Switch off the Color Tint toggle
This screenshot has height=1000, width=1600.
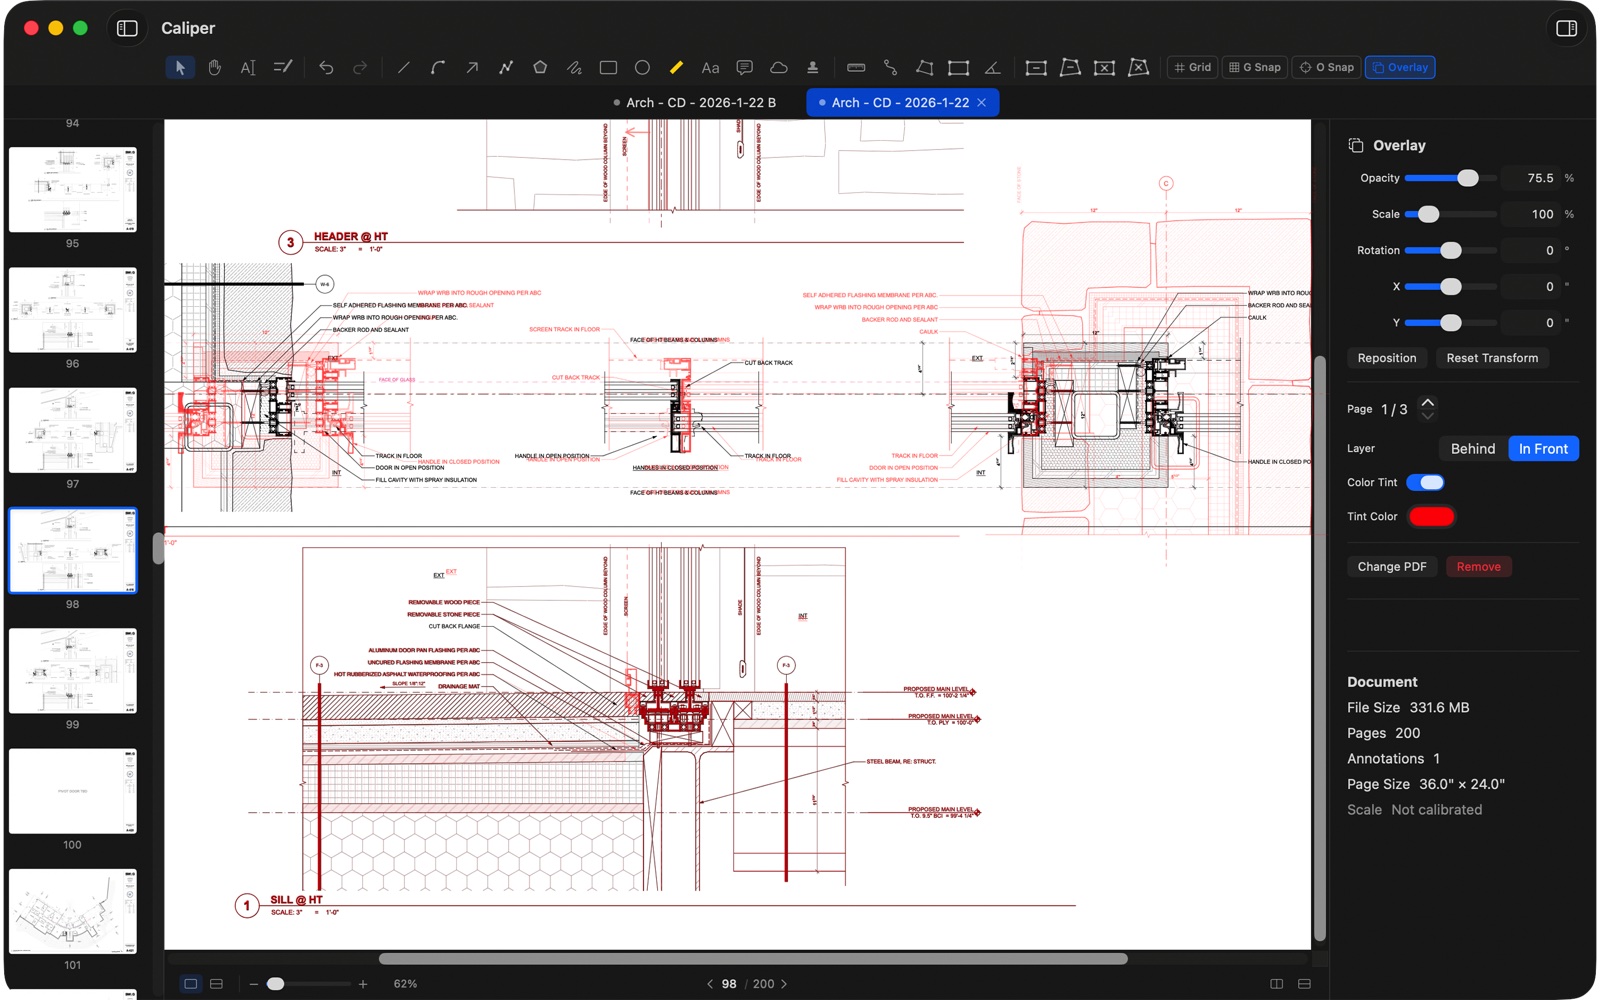[x=1425, y=483]
